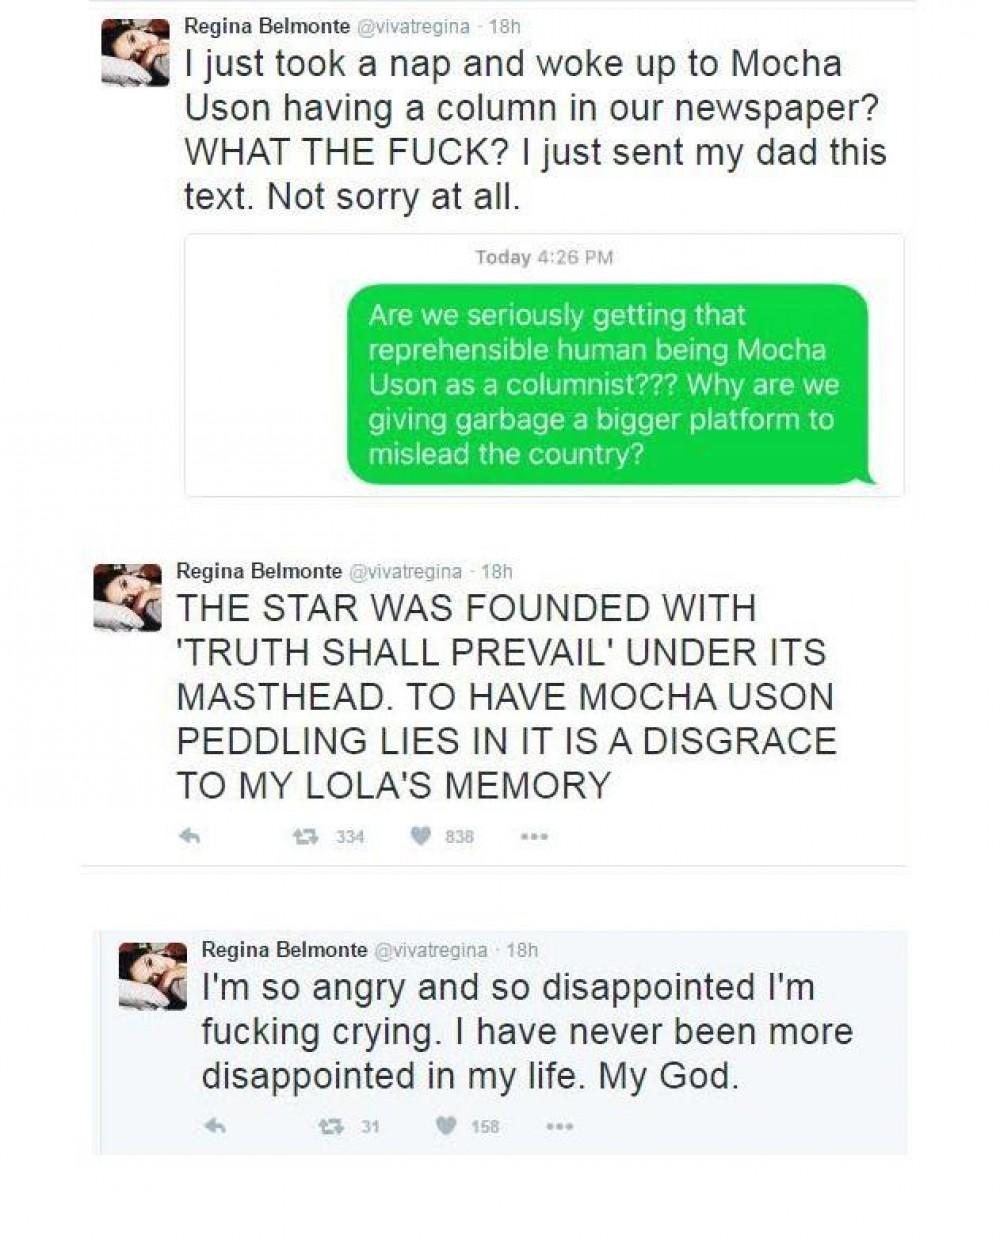This screenshot has height=1239, width=1000.
Task: Open more options on the 838-likes tweet
Action: coord(534,836)
